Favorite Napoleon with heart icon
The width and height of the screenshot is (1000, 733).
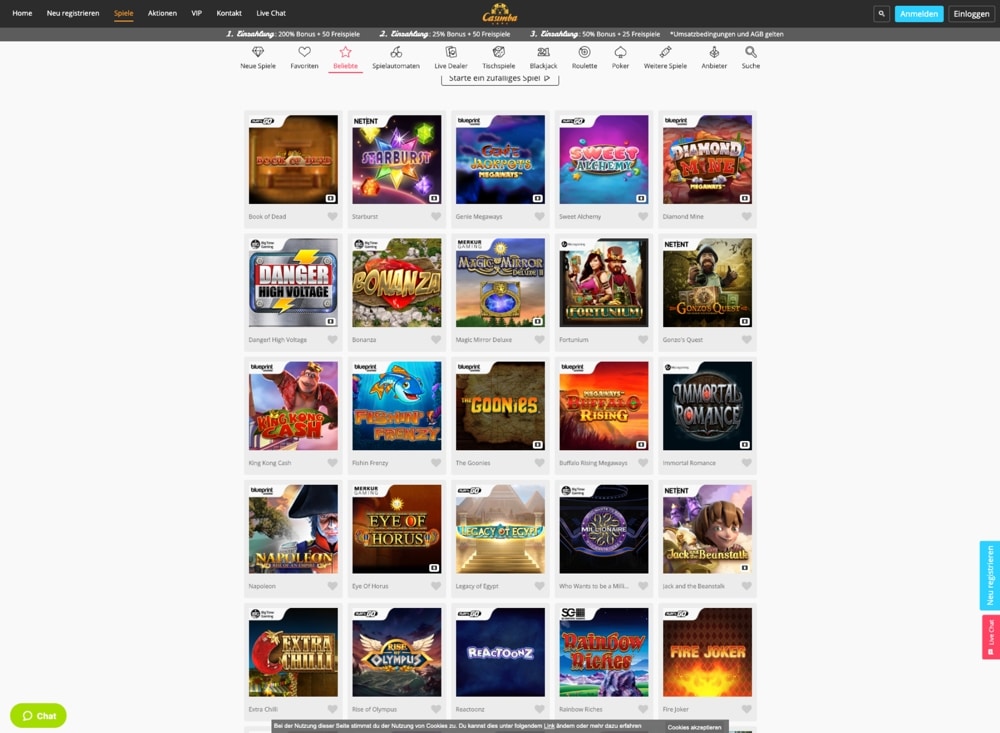(332, 586)
